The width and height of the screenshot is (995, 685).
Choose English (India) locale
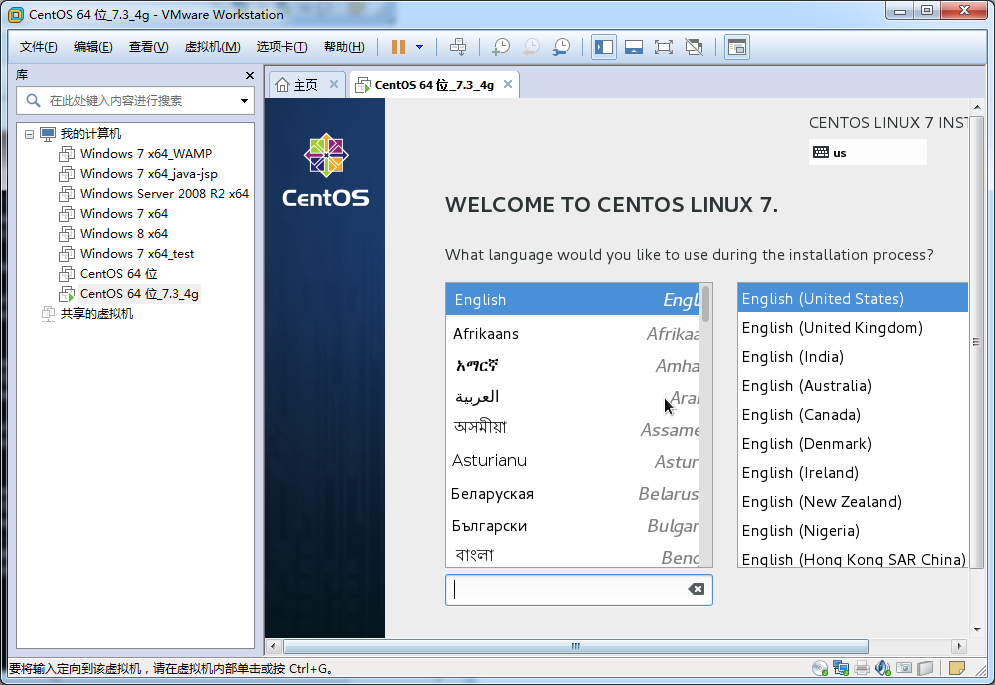click(x=853, y=357)
